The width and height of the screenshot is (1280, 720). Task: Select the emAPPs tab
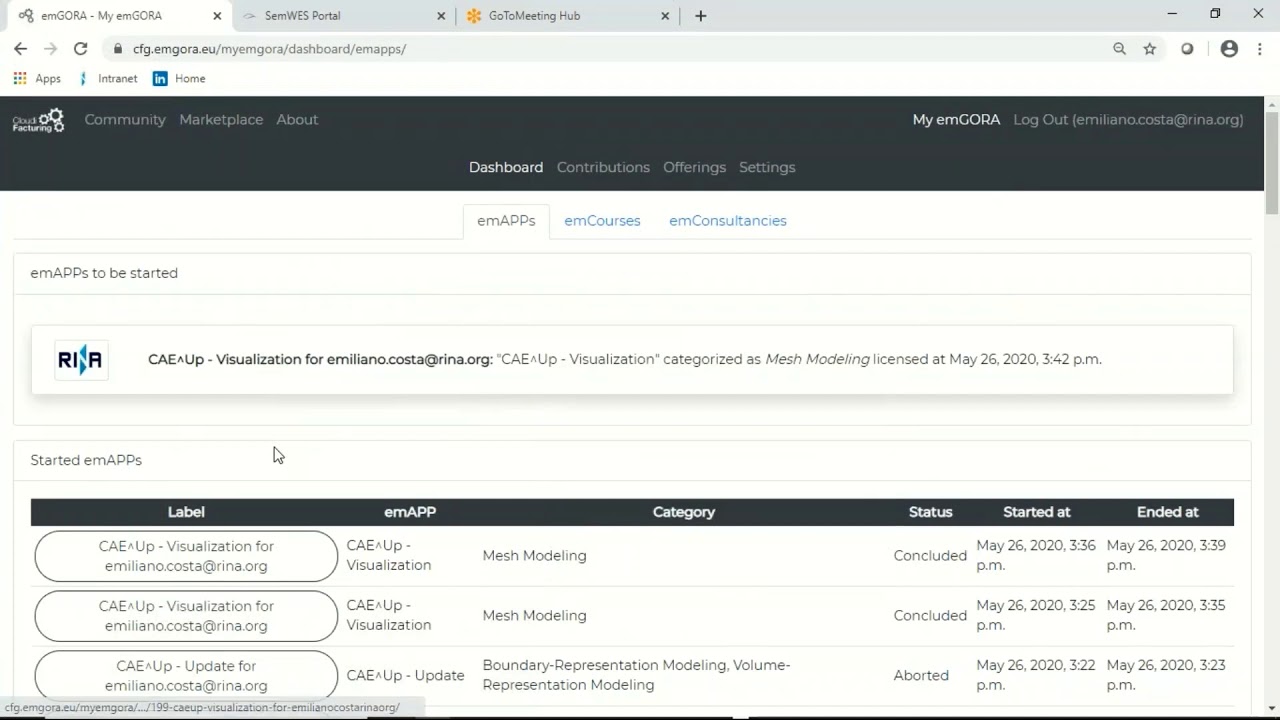(506, 221)
